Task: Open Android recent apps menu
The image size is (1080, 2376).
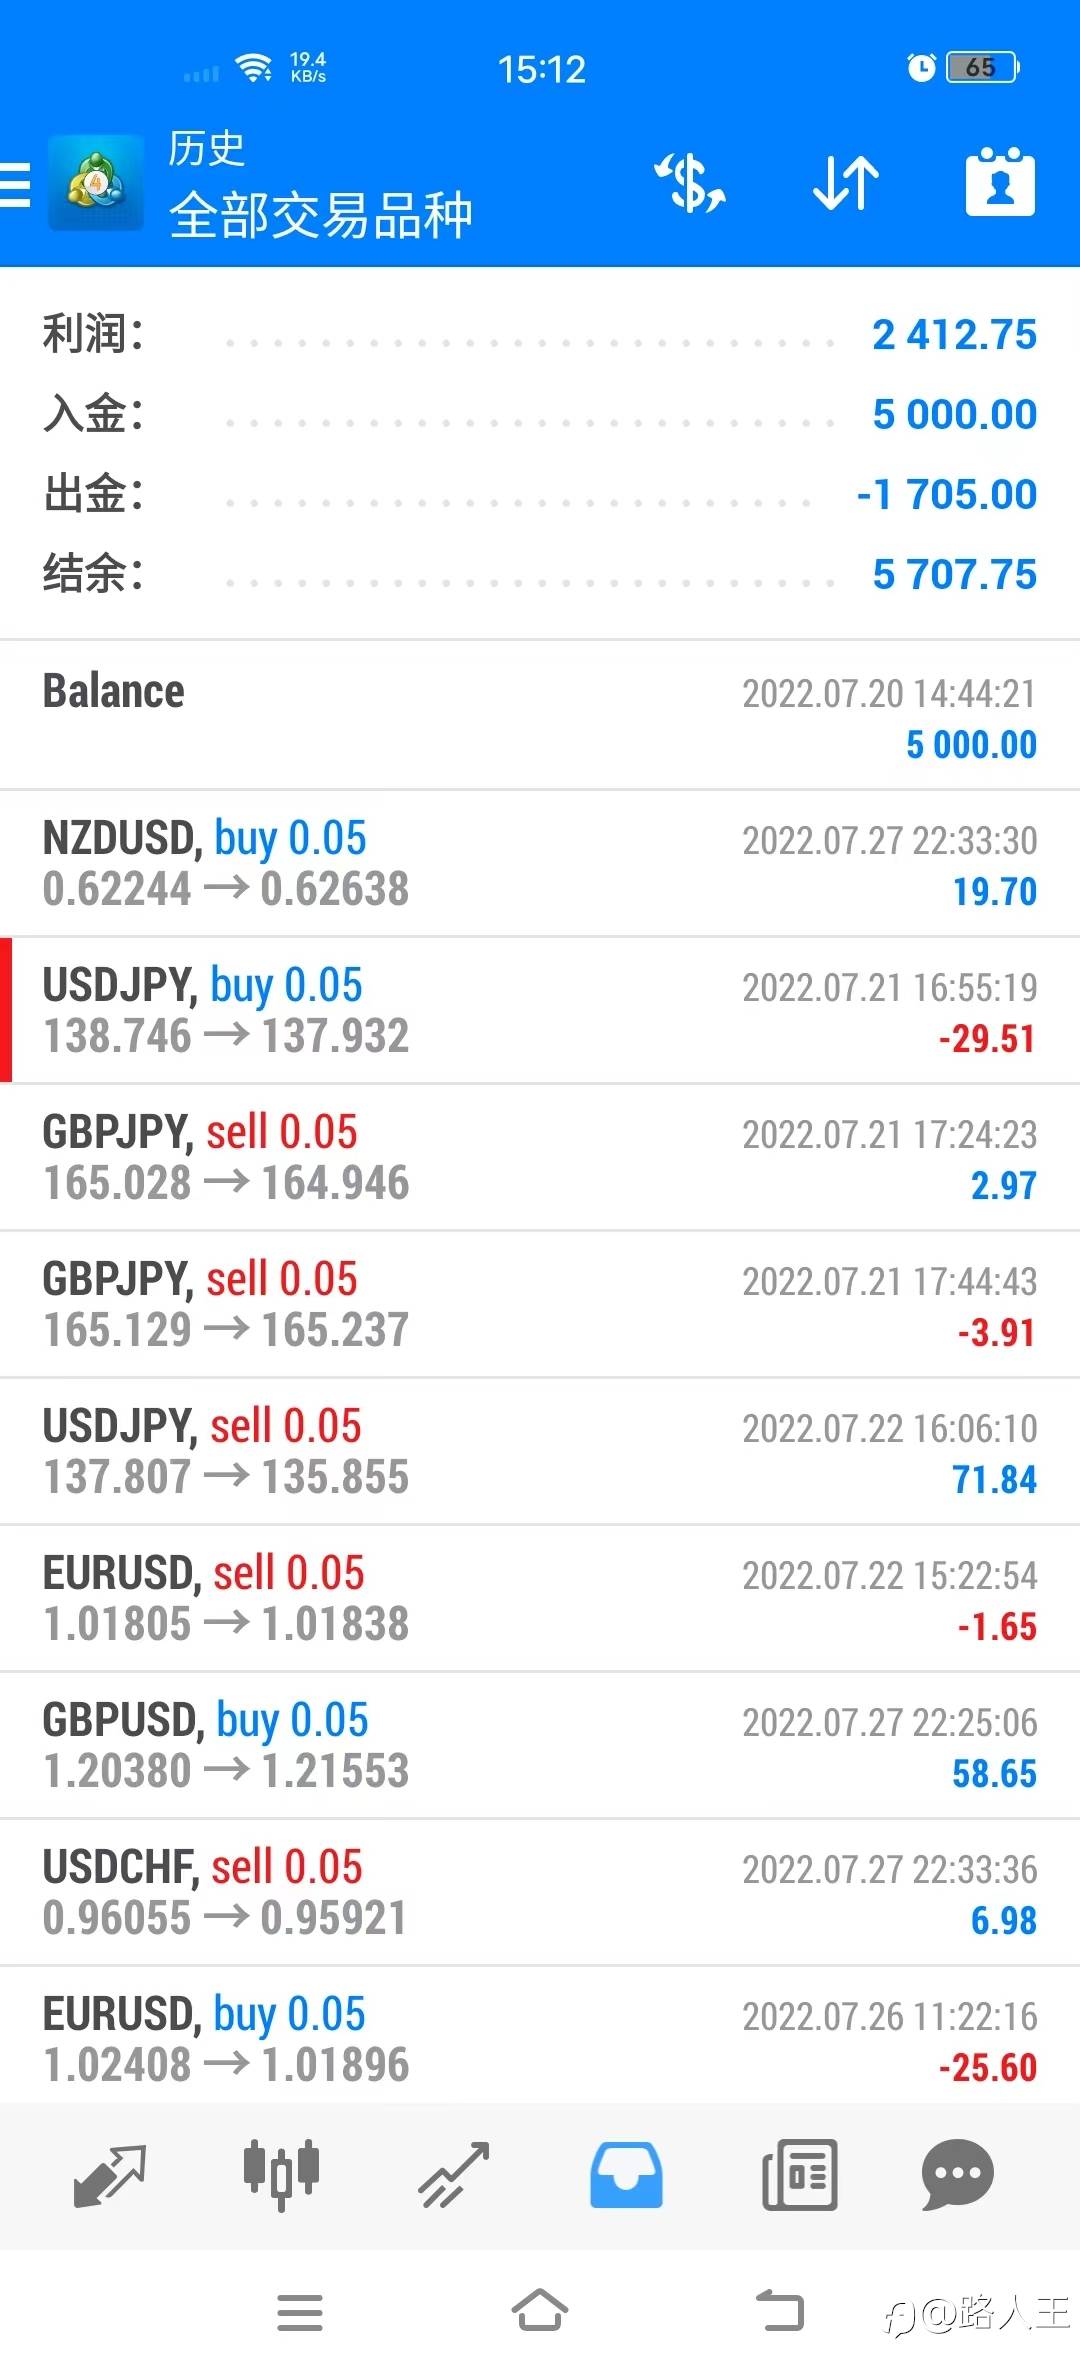Action: tap(299, 2312)
